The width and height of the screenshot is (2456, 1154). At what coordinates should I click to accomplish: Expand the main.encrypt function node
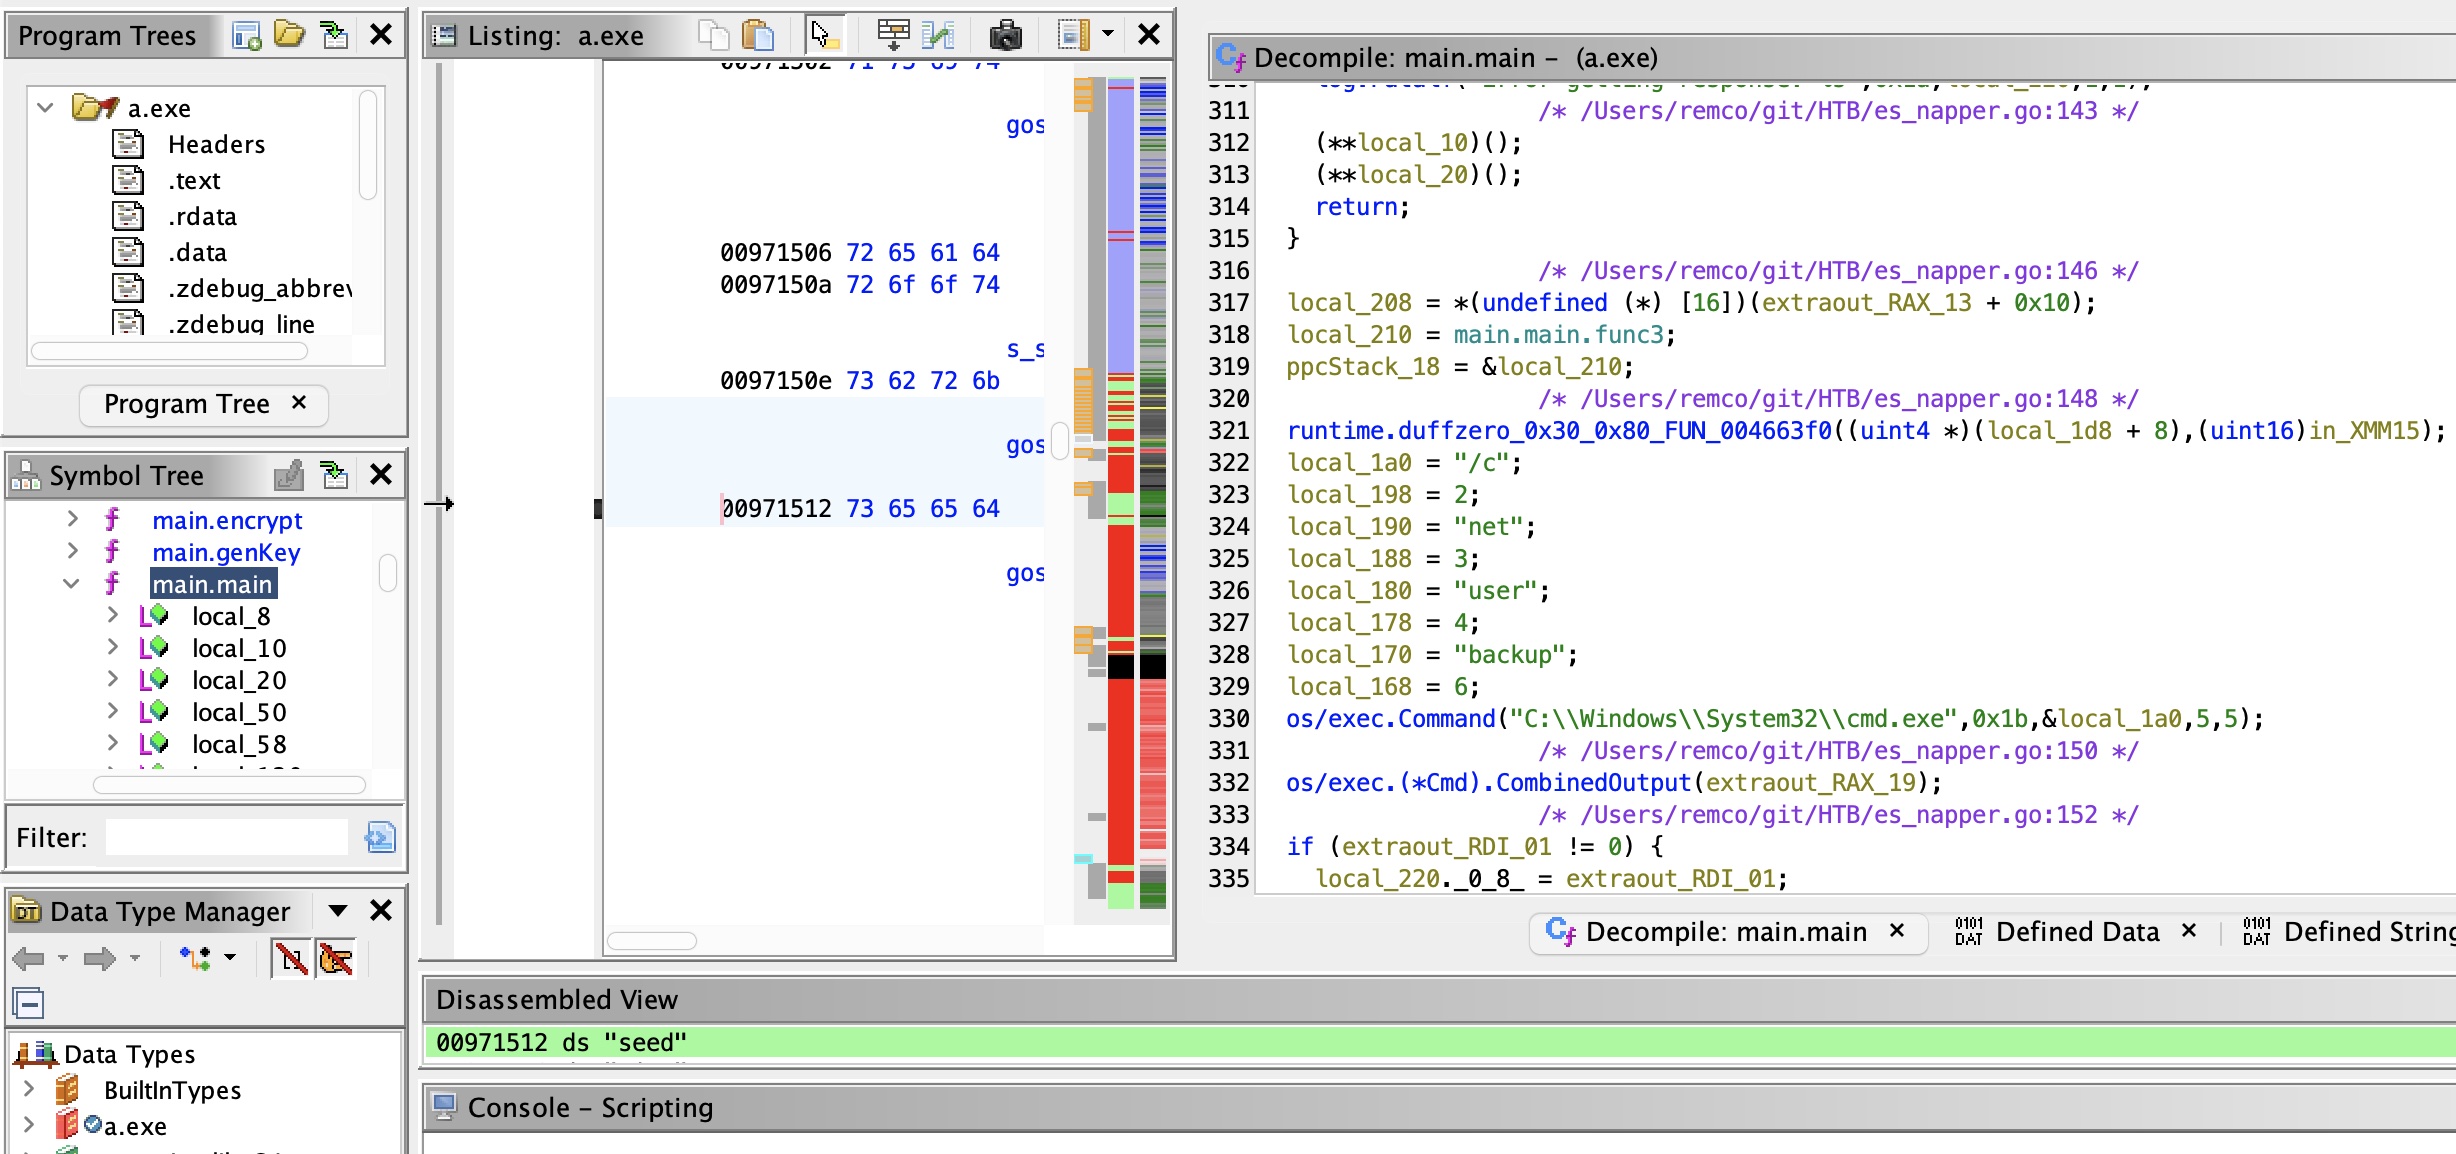(71, 520)
